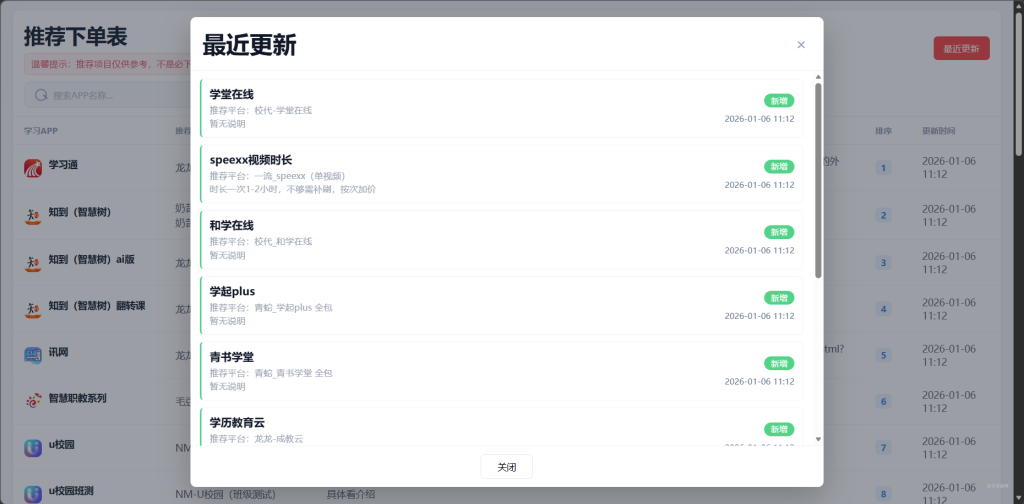Click sort badge 6 in 智慧职教系列 row
This screenshot has width=1024, height=504.
point(883,402)
